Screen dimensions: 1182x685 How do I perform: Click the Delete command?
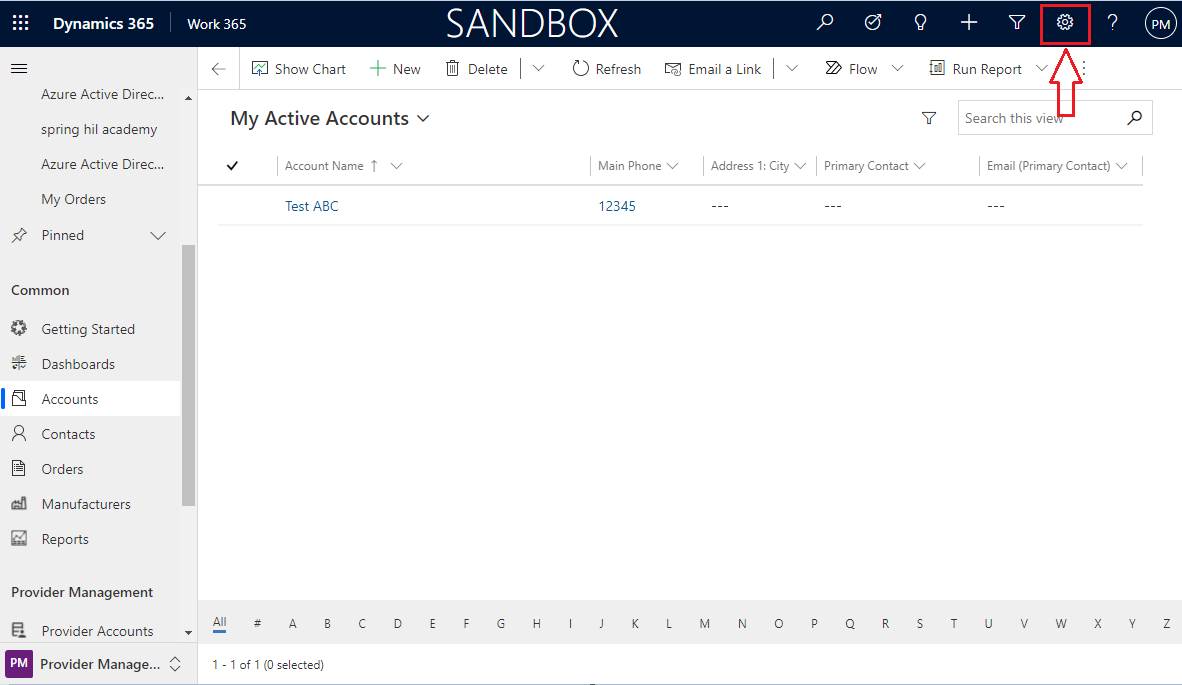click(476, 69)
